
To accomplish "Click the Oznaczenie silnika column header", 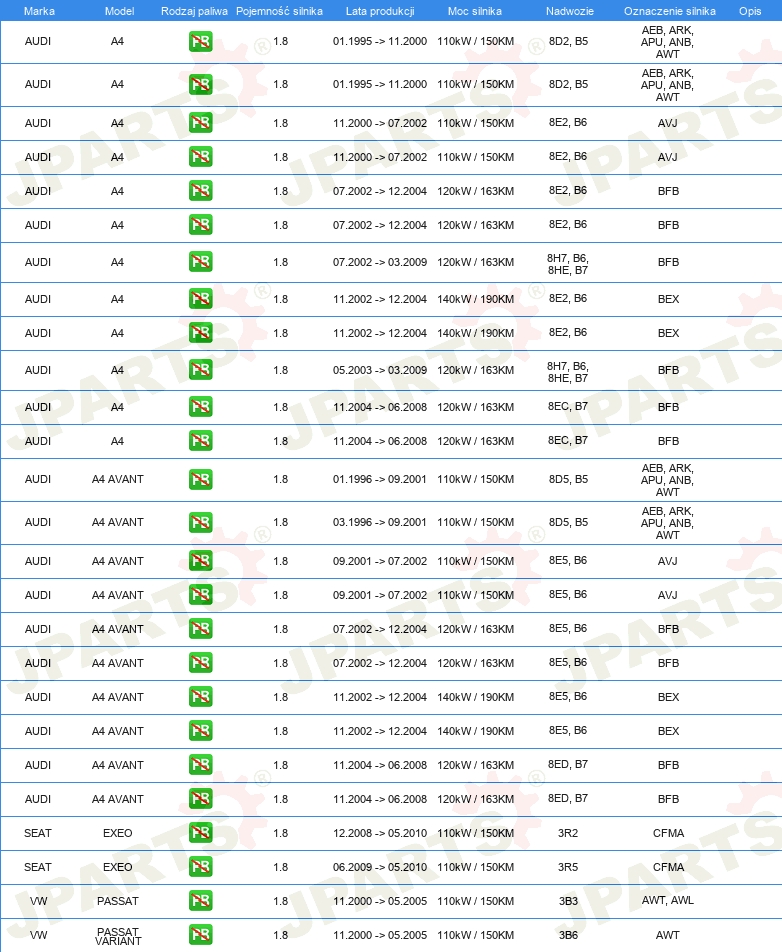I will pyautogui.click(x=670, y=11).
